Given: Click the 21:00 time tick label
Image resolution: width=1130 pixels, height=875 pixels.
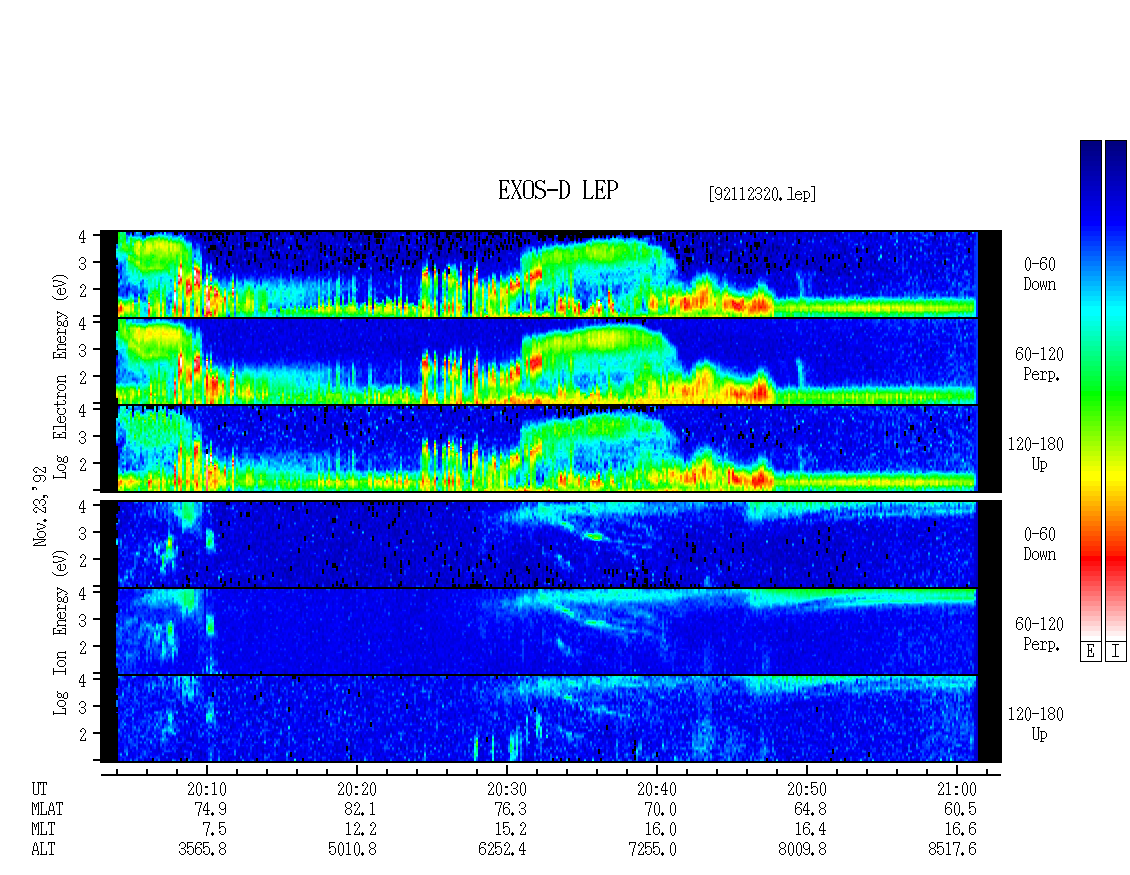Looking at the screenshot, I should [956, 789].
